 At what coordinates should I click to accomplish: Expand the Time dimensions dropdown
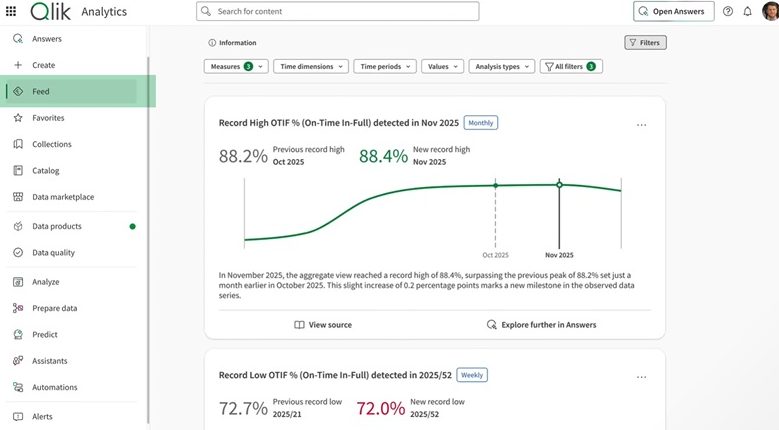311,67
